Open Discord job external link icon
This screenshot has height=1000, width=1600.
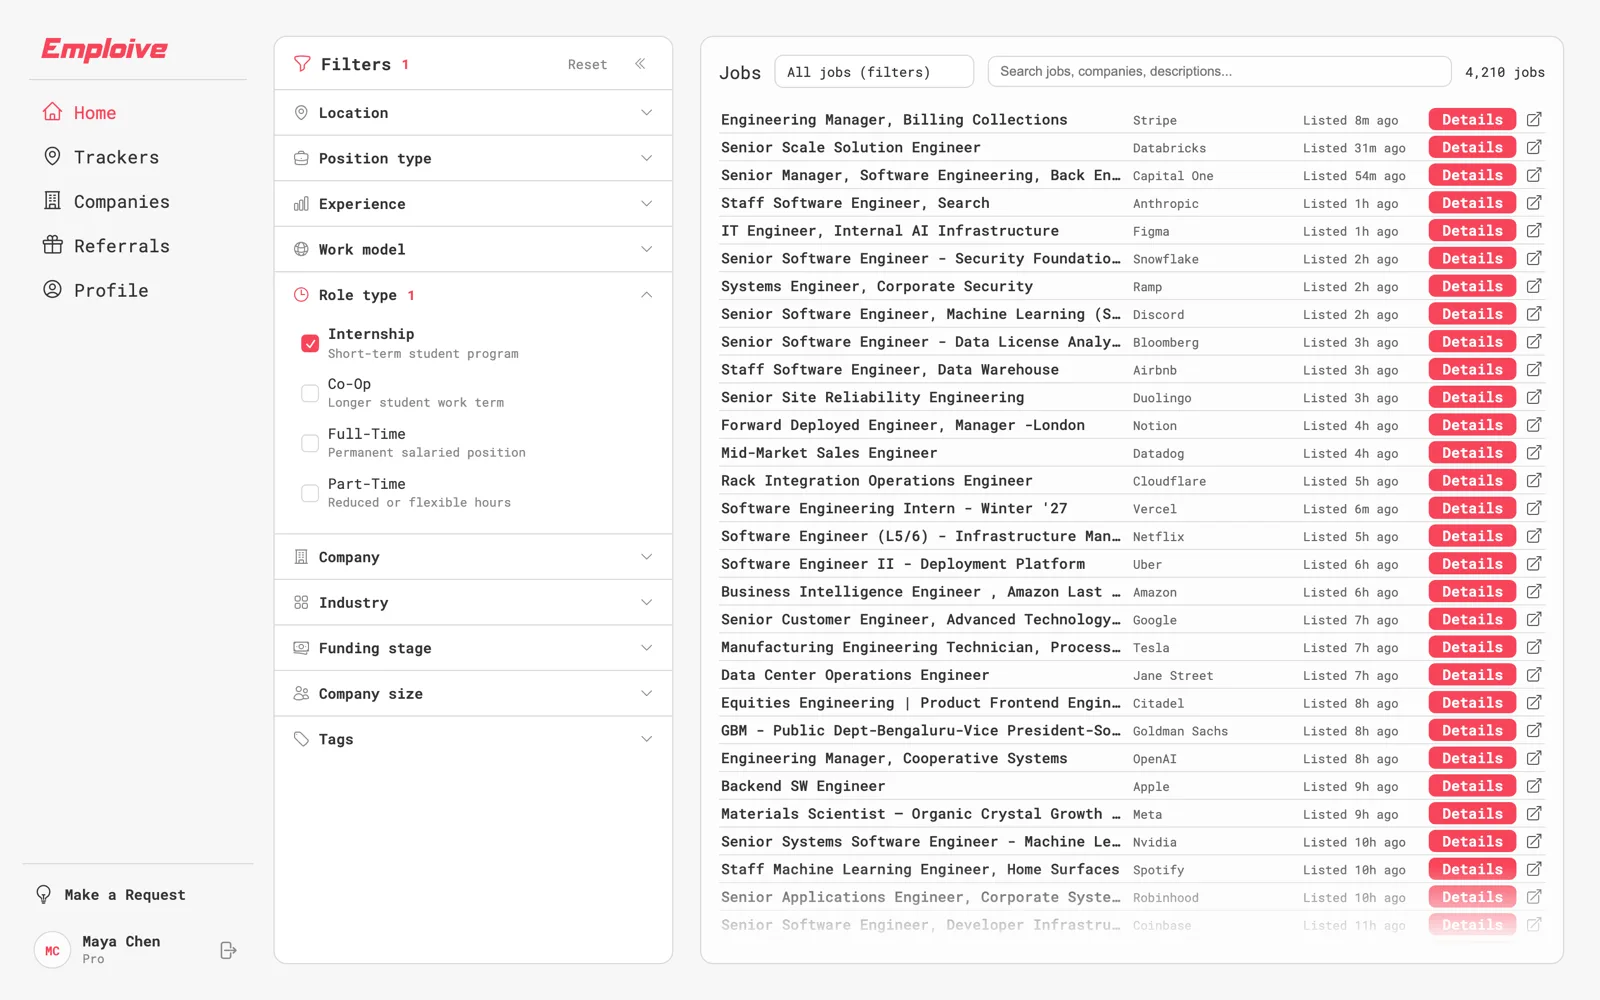pos(1534,314)
